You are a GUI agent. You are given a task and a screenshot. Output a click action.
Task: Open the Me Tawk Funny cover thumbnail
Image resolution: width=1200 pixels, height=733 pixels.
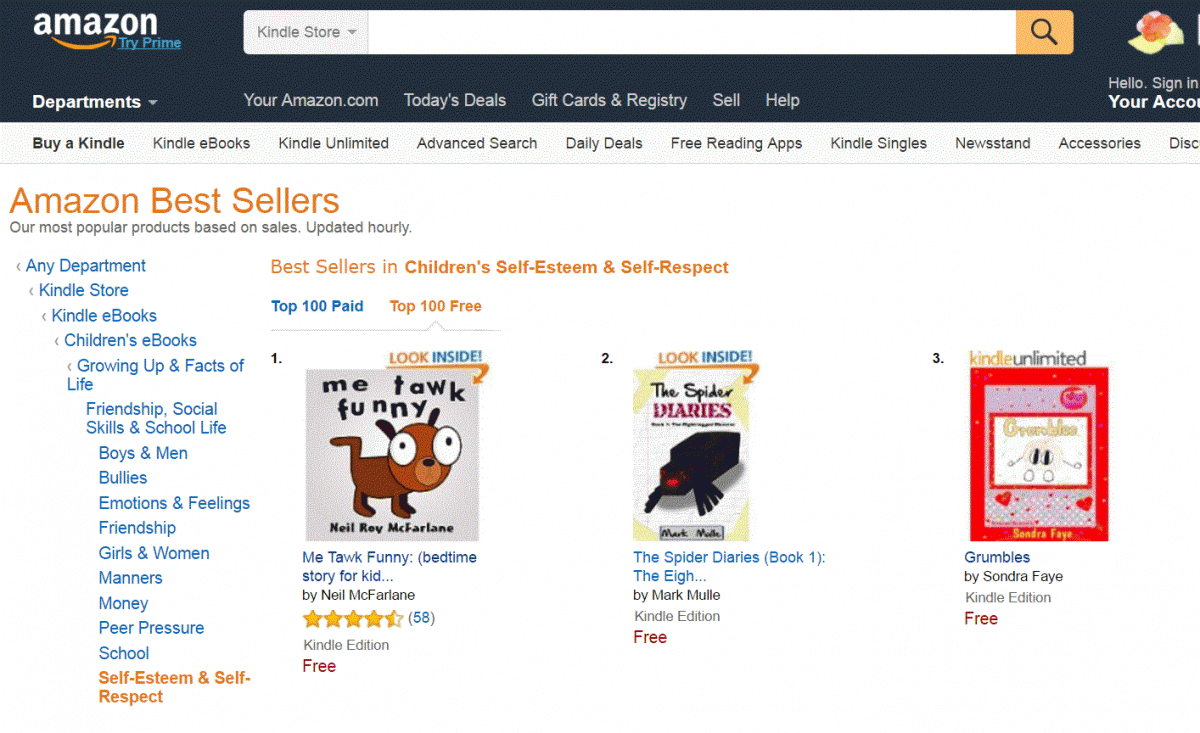[392, 455]
